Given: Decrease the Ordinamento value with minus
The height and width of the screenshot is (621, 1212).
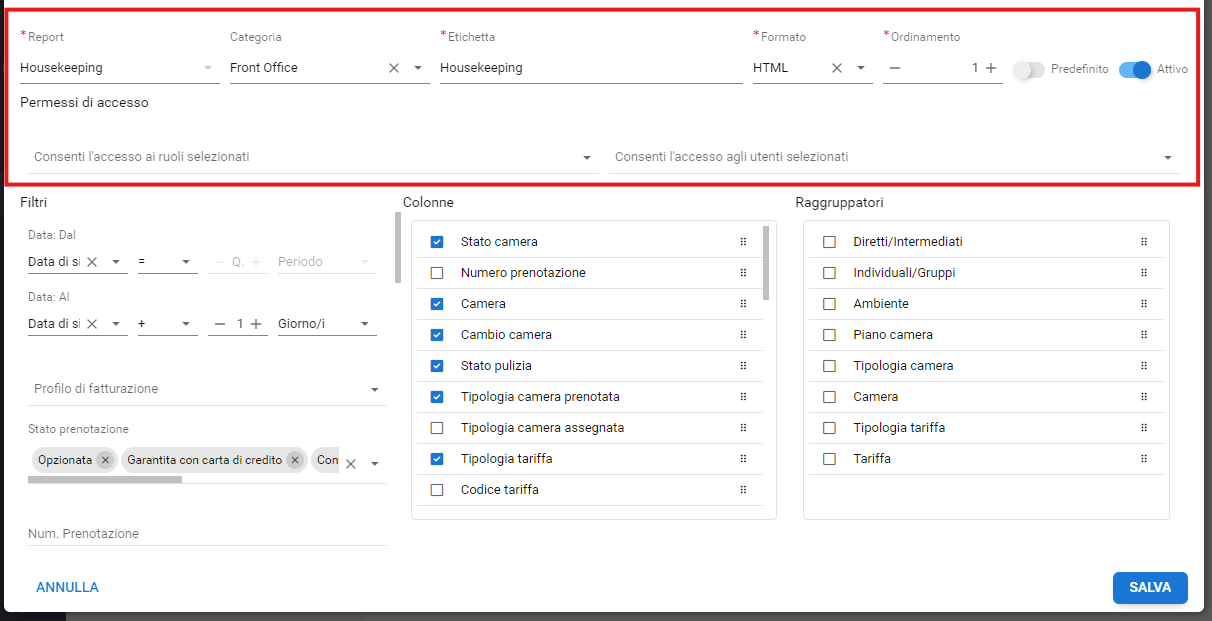Looking at the screenshot, I should pos(894,68).
